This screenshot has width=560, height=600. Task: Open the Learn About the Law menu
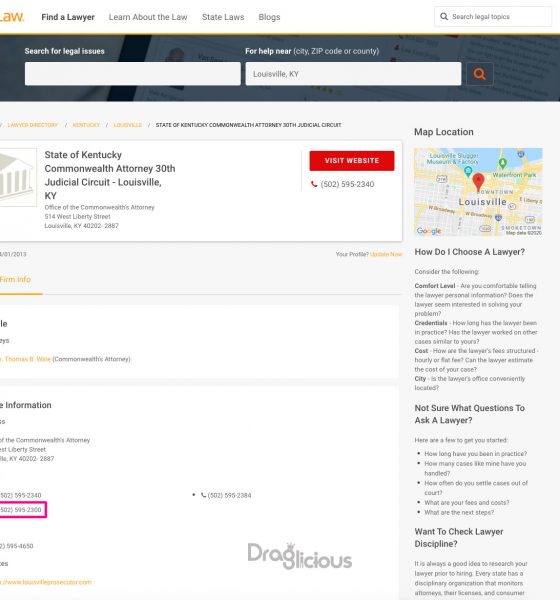tap(148, 17)
